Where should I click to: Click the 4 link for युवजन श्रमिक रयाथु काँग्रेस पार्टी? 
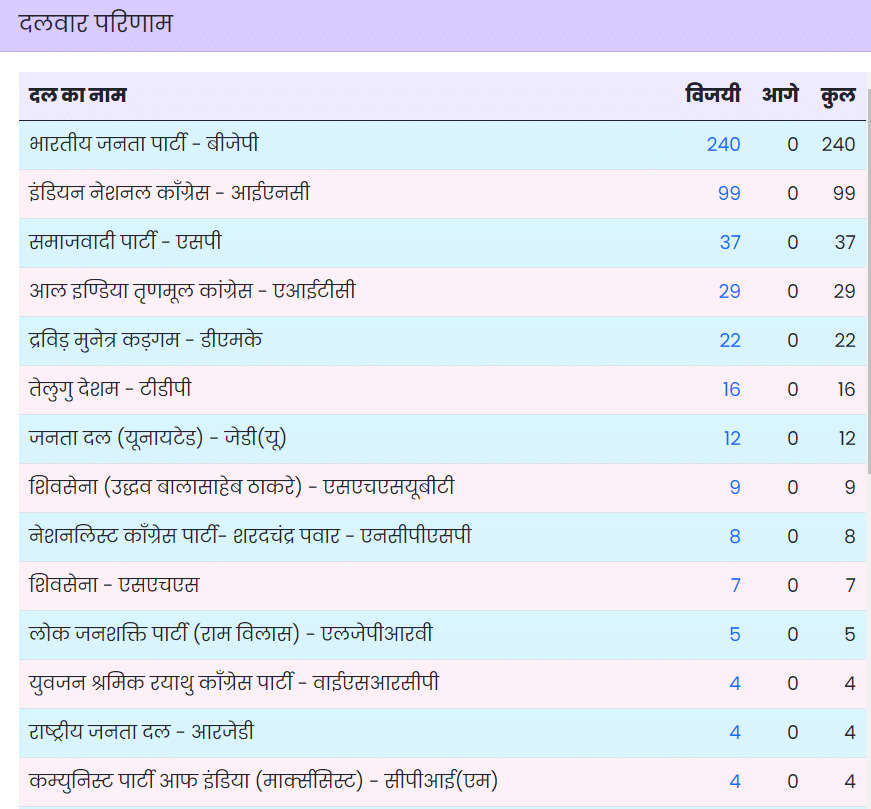735,683
